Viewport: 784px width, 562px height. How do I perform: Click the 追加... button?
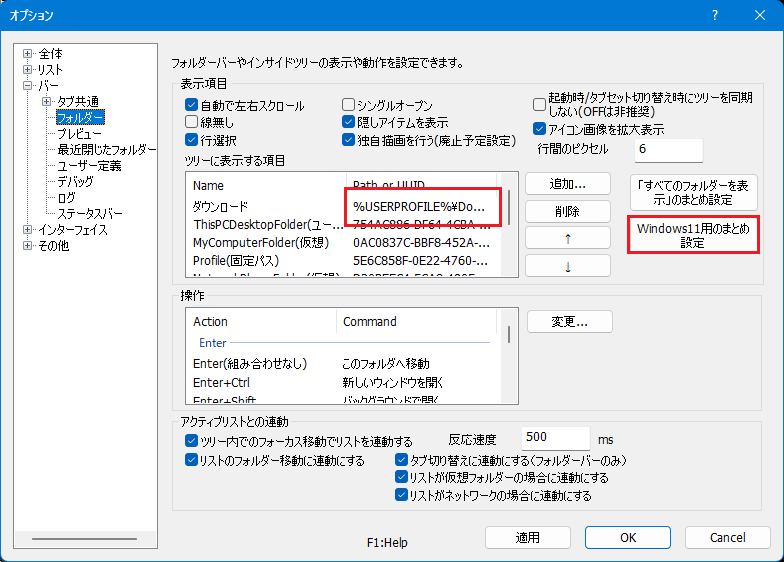[567, 184]
